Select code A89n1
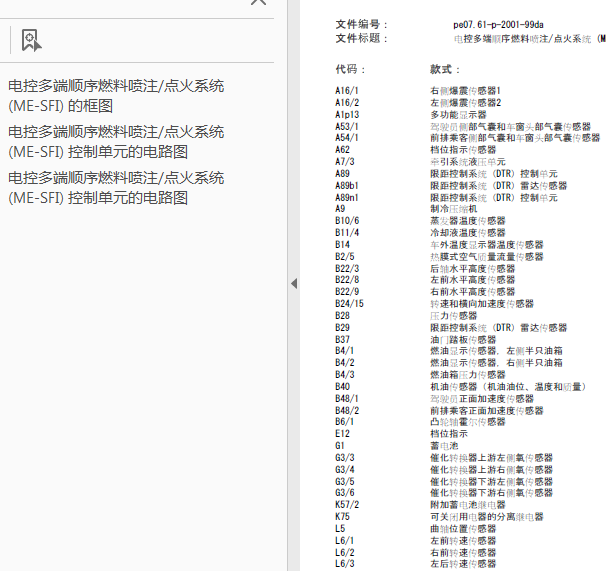This screenshot has width=606, height=571. (x=347, y=198)
